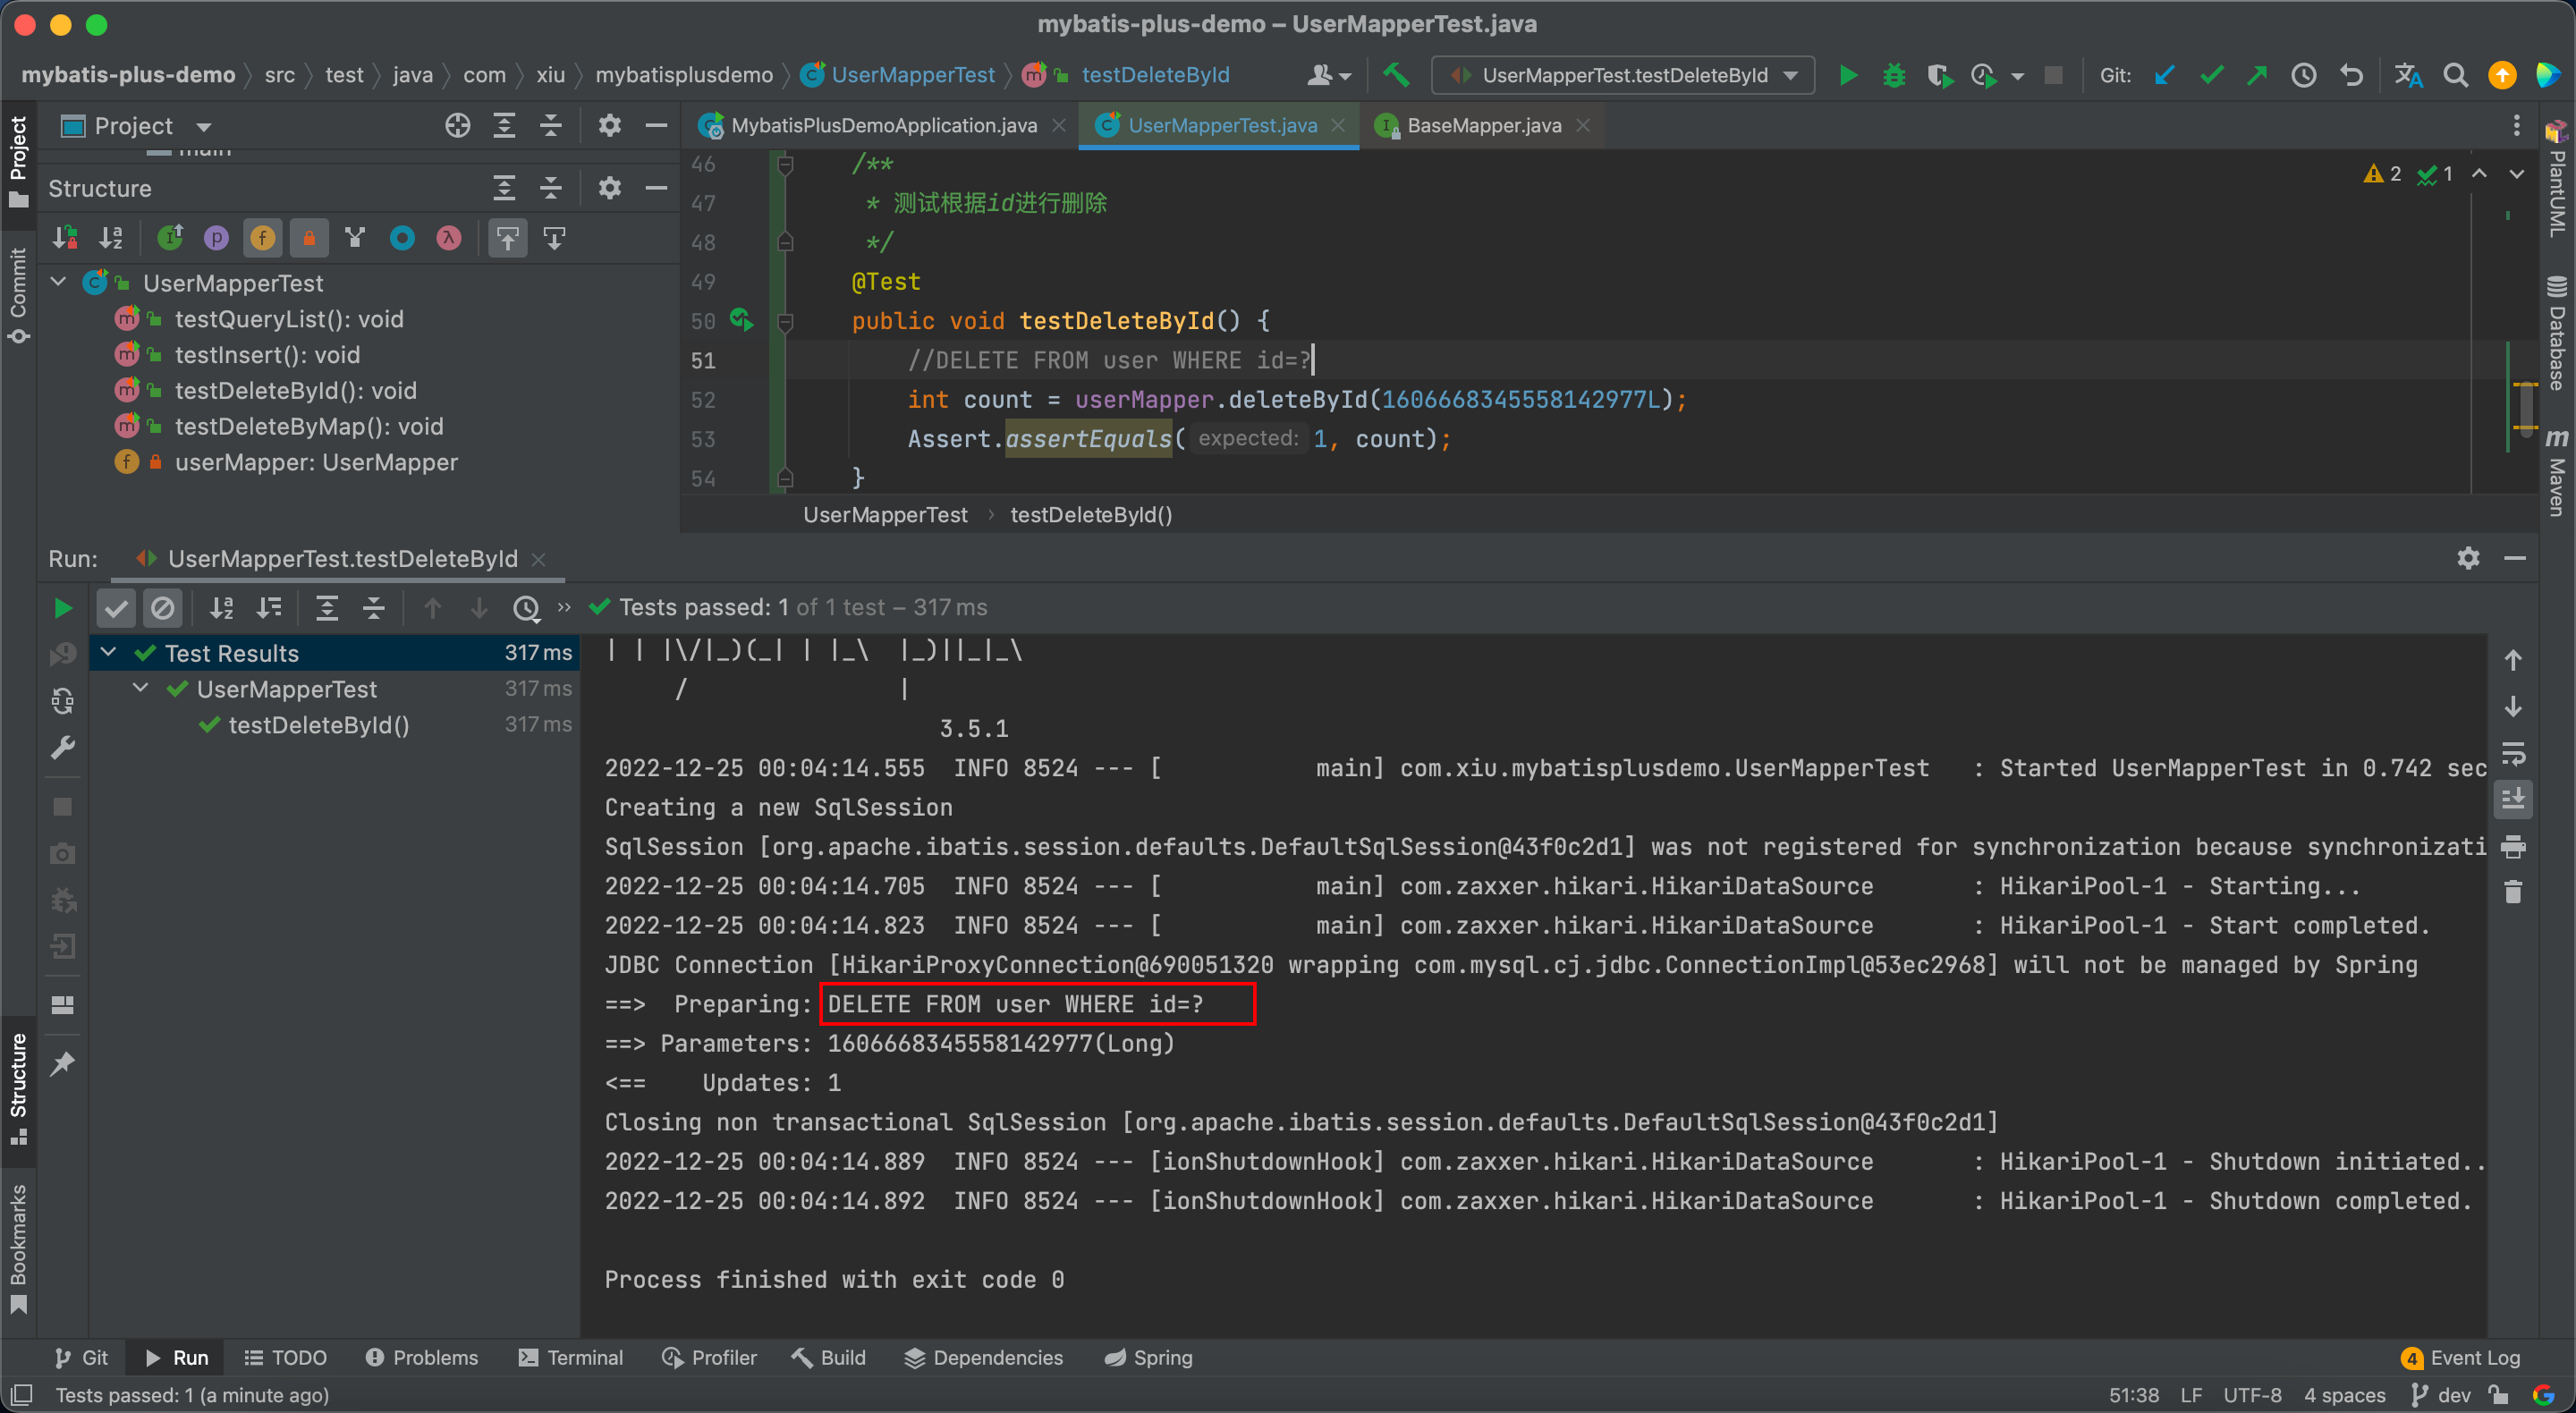Switch to MybatisPlusDemoApplication.java tab
The image size is (2576, 1413).
pos(883,125)
